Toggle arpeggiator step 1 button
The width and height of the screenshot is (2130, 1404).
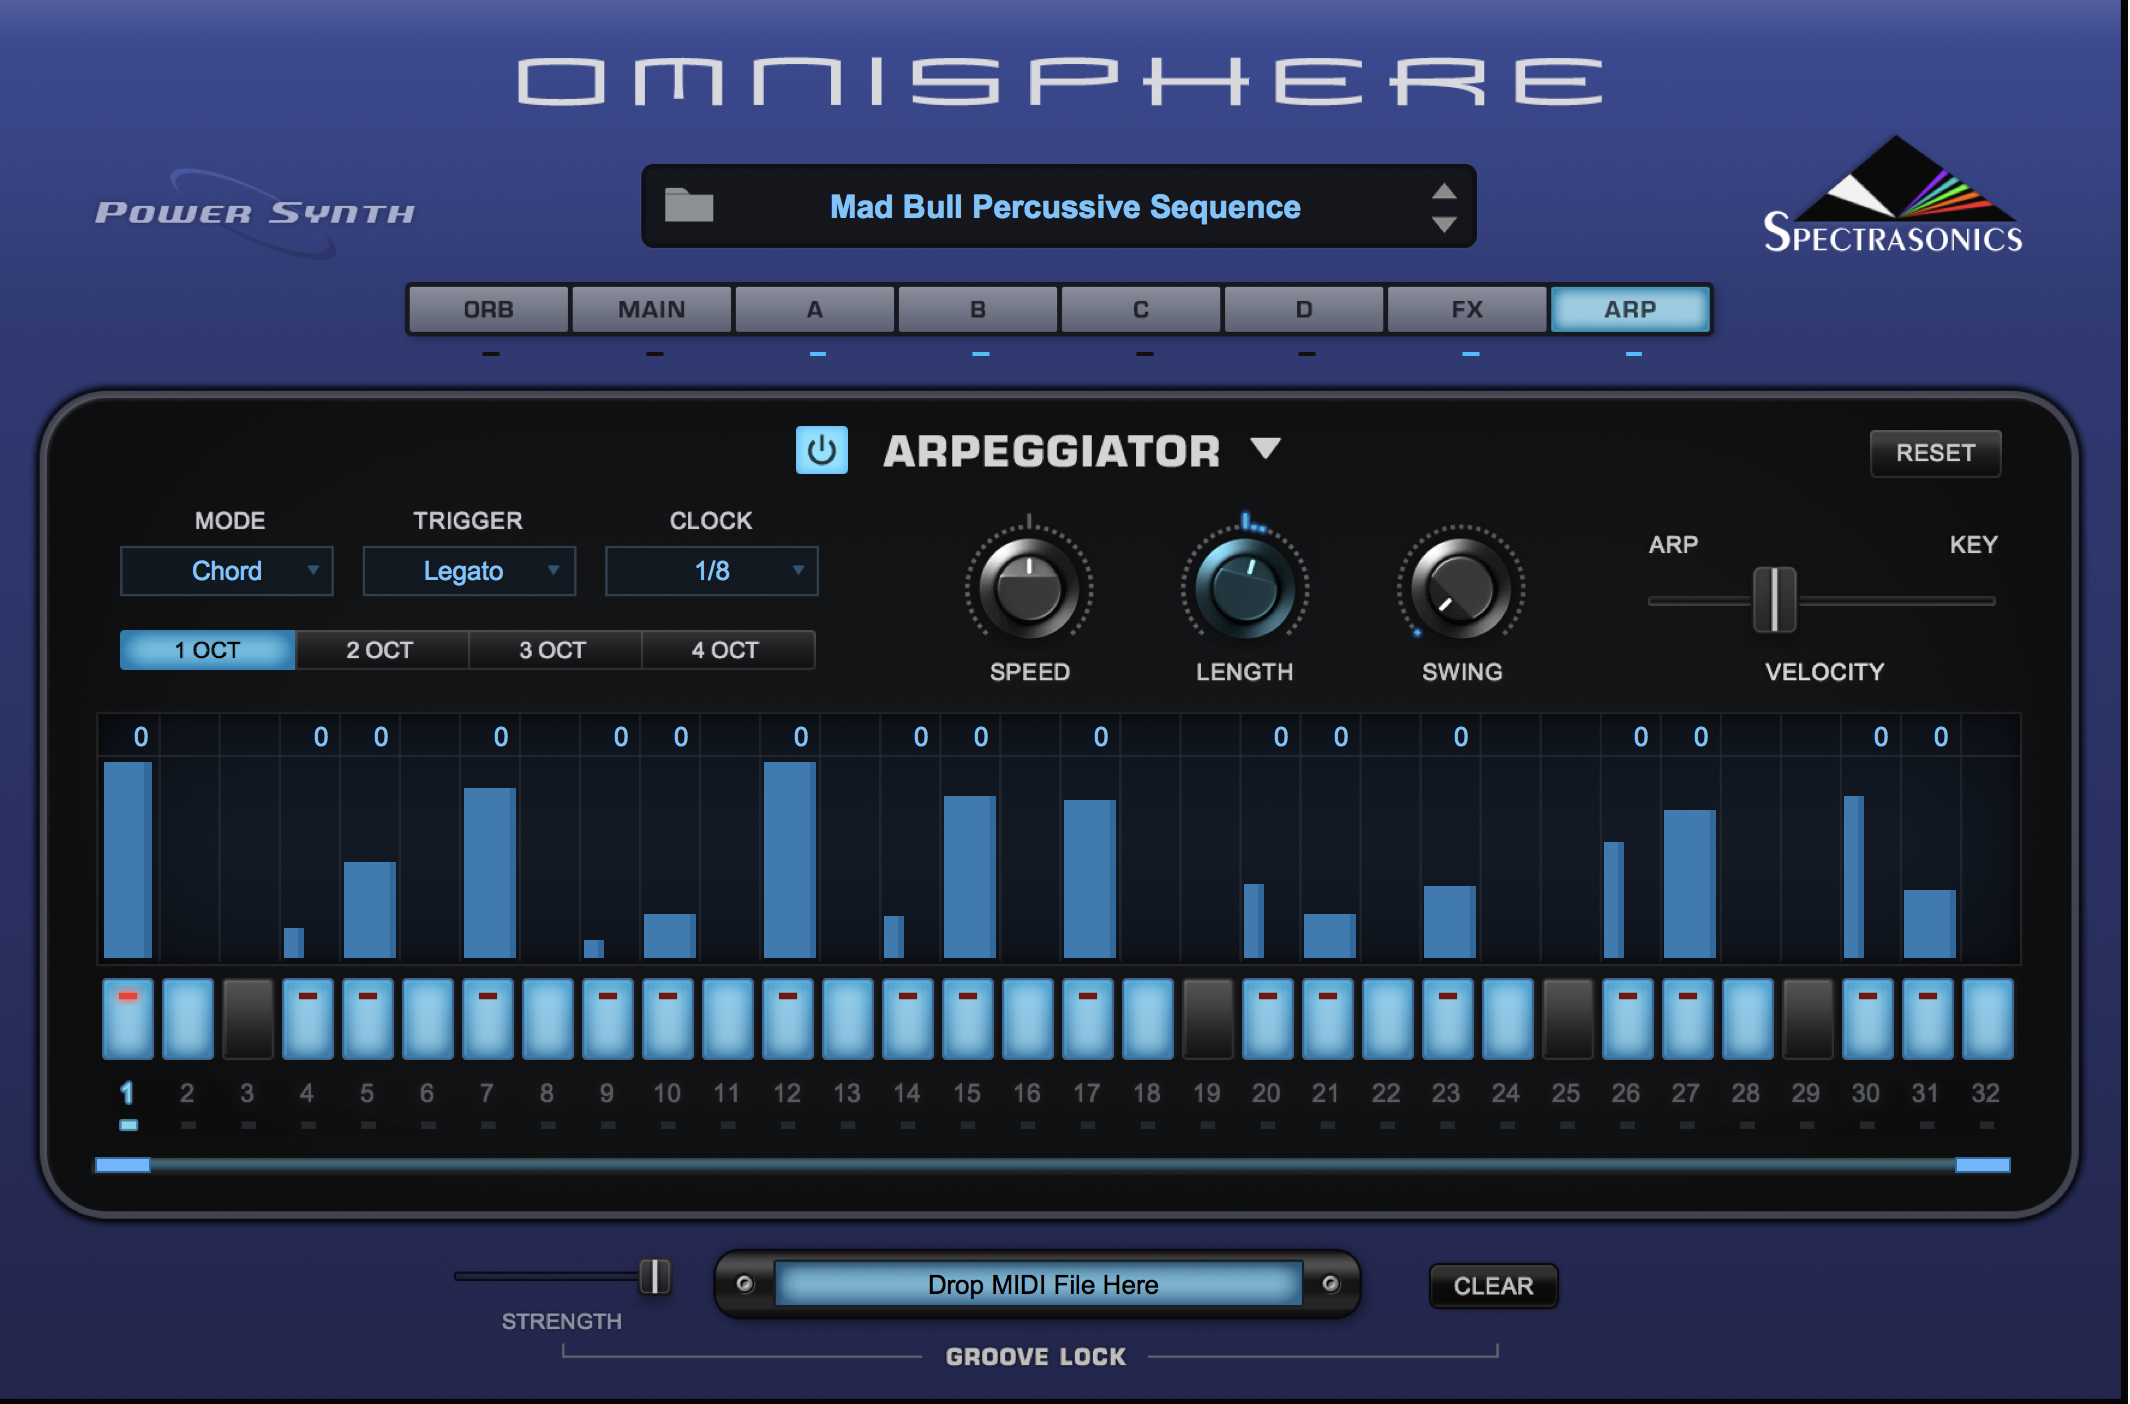pos(128,1019)
